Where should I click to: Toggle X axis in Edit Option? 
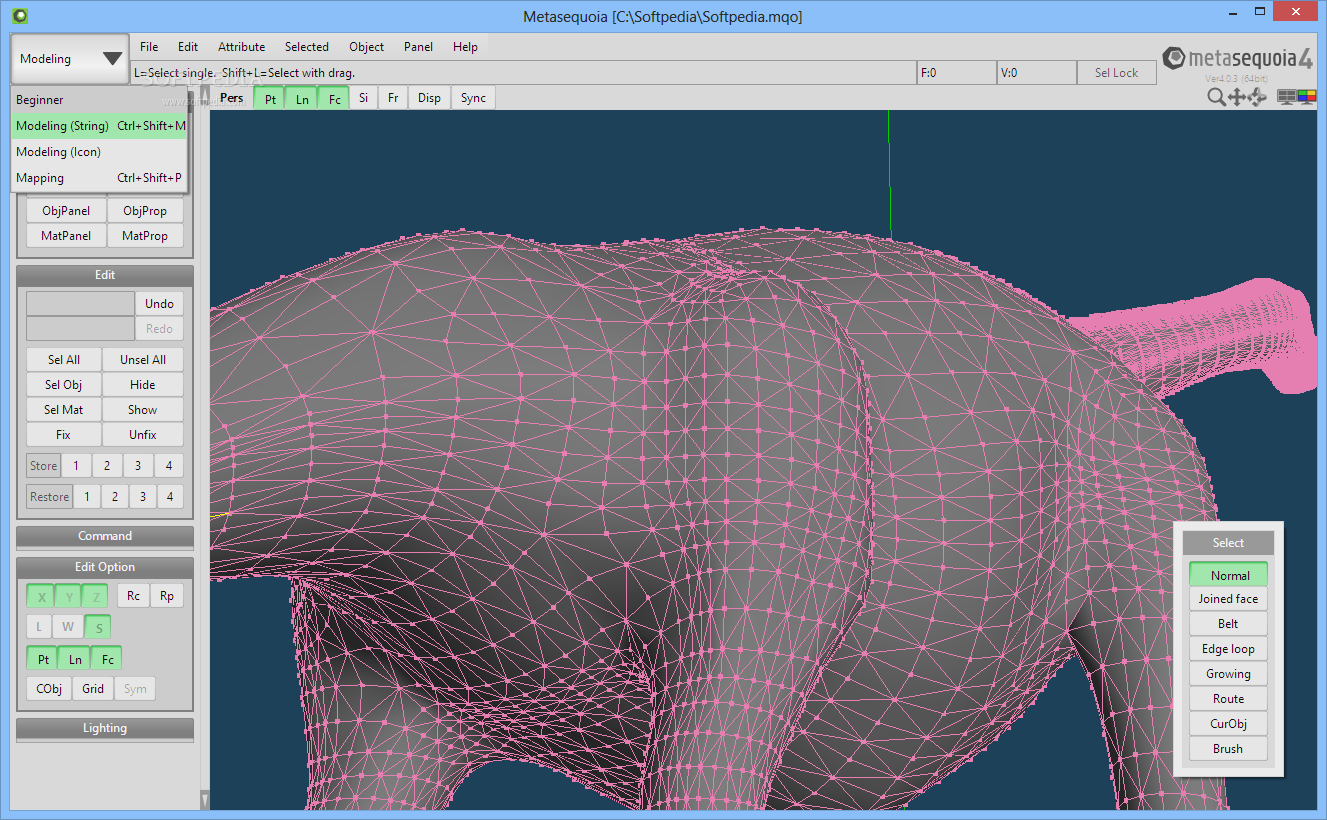tap(41, 597)
